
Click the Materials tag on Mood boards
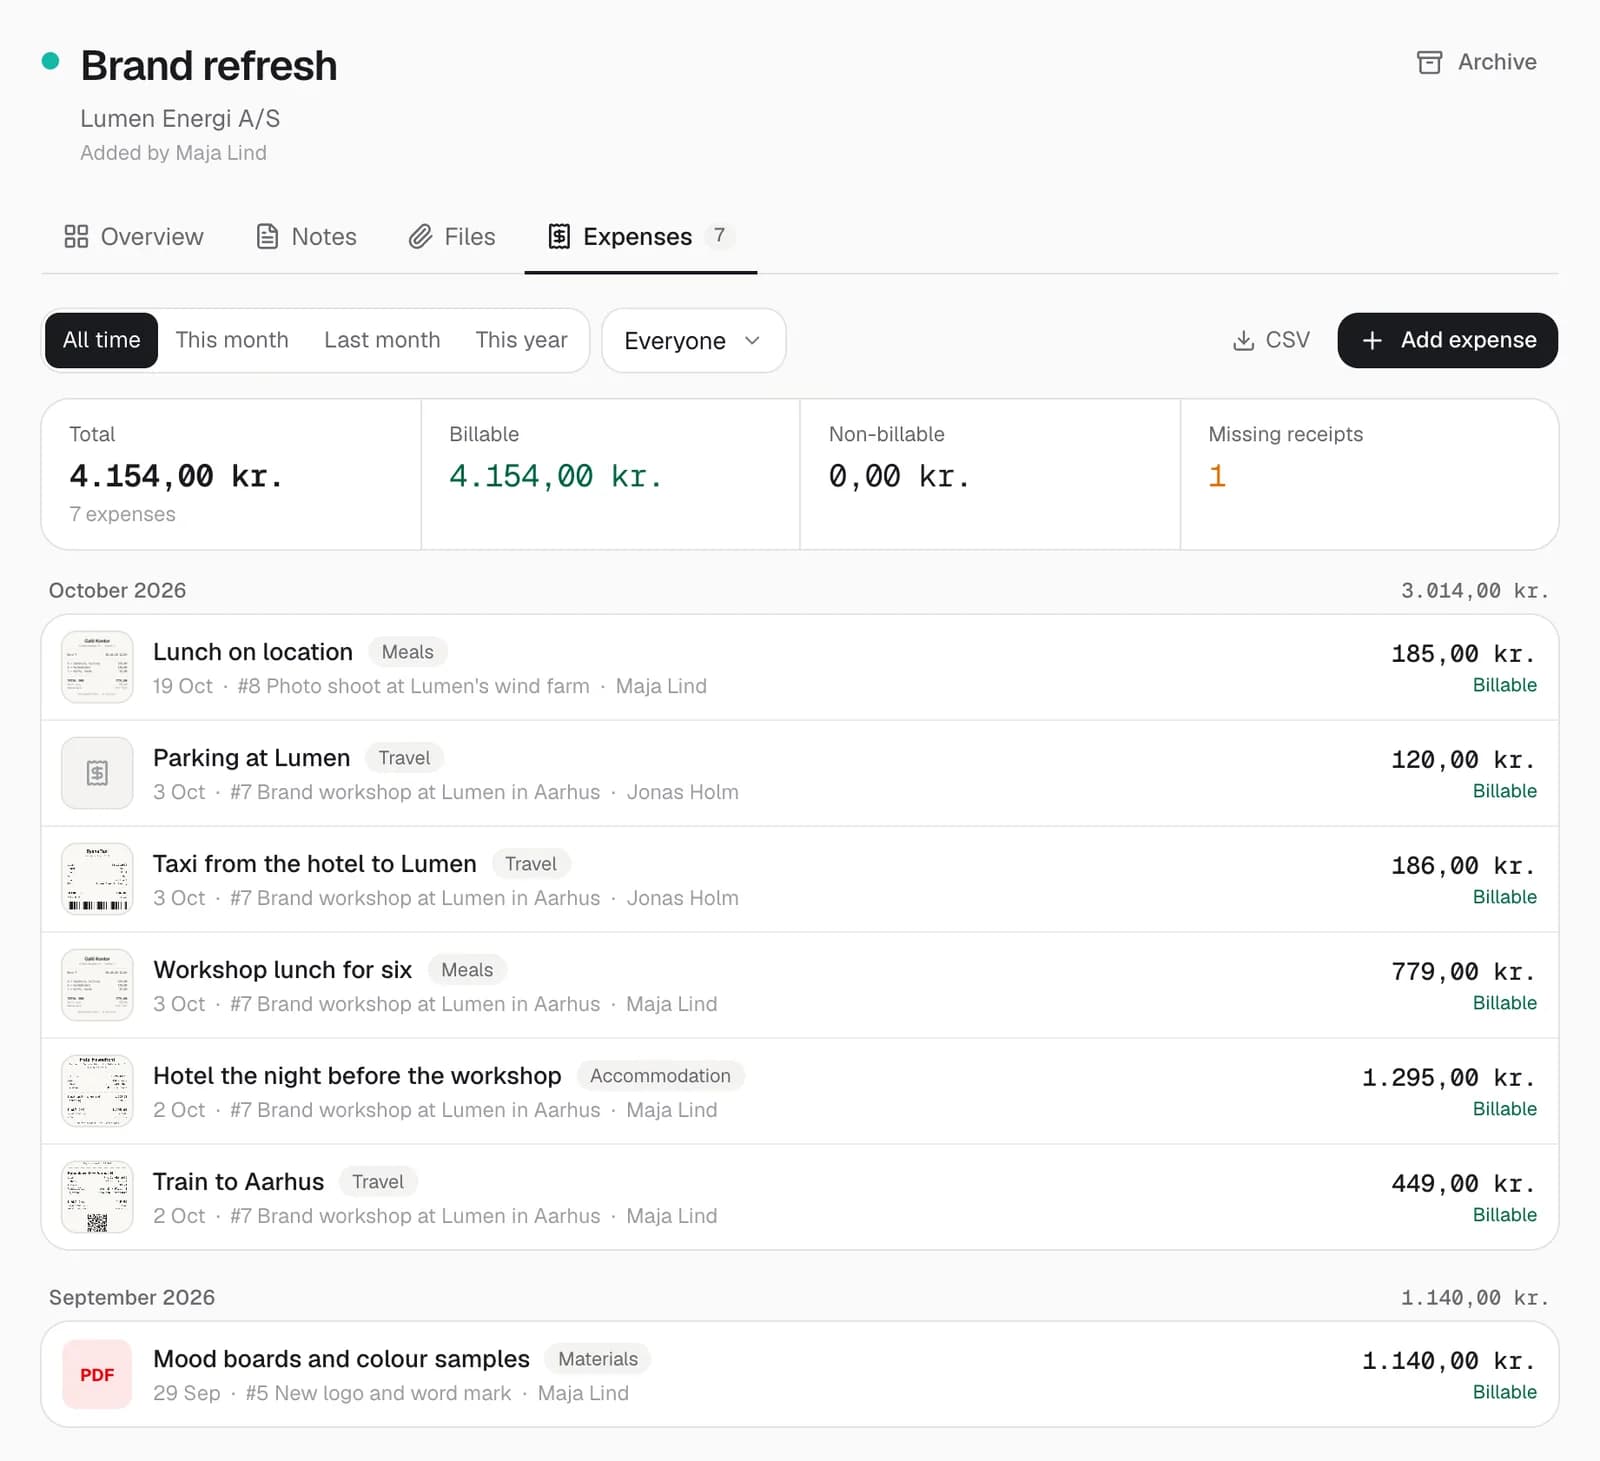point(598,1359)
